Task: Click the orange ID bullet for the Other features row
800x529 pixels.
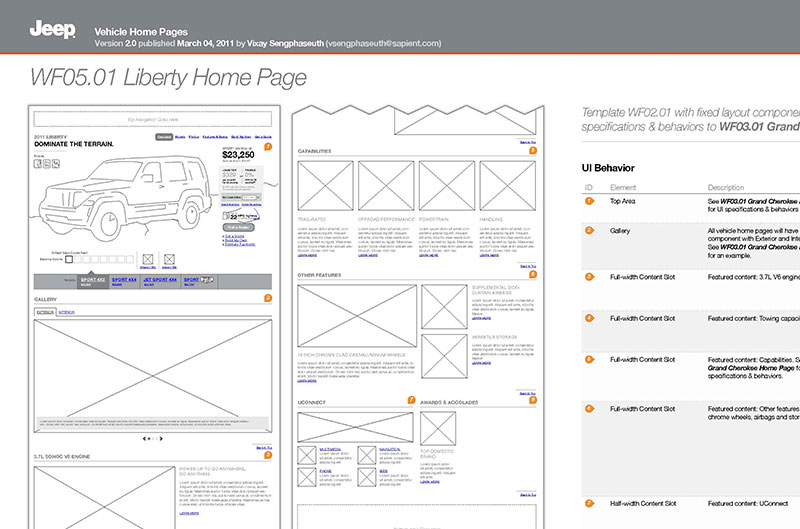Action: (589, 409)
